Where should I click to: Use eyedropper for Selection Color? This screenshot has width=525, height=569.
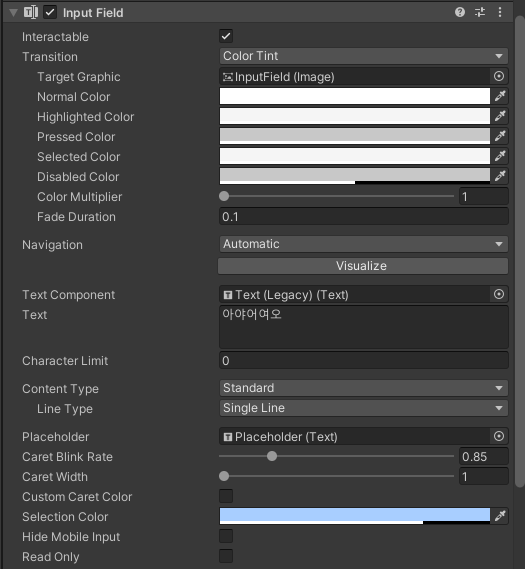(500, 516)
